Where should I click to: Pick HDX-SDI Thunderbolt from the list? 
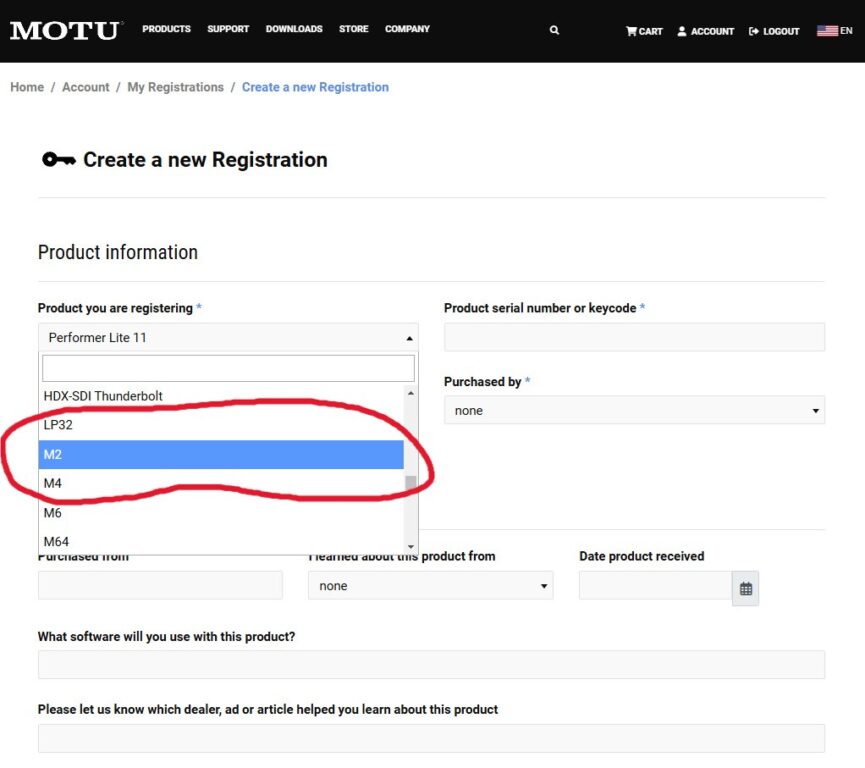pyautogui.click(x=221, y=396)
